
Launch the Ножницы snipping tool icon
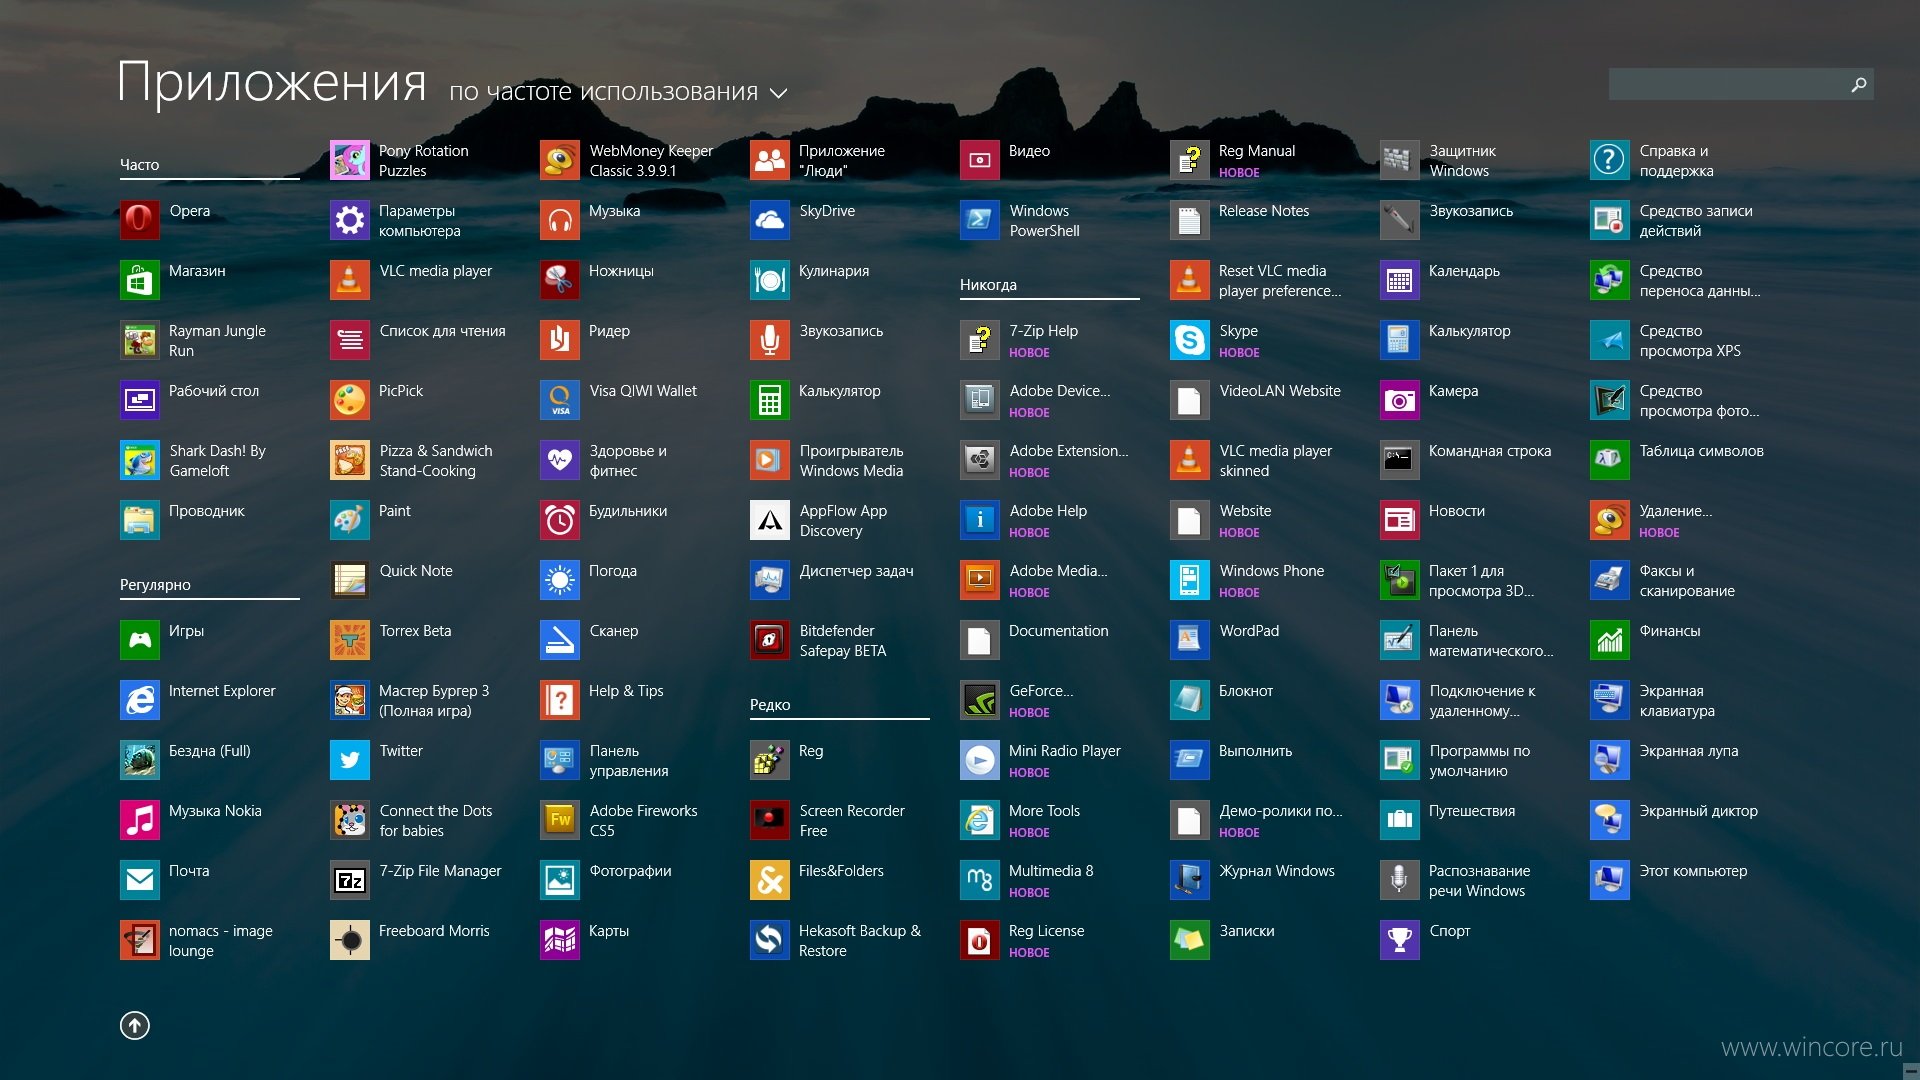coord(560,280)
